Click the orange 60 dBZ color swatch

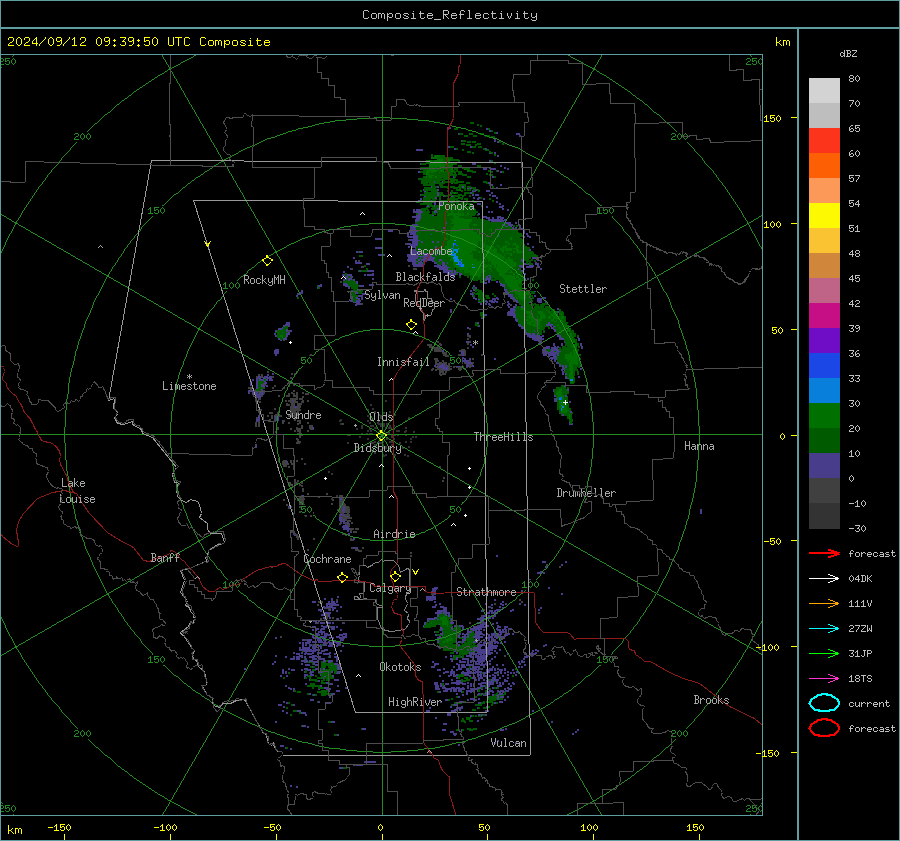824,165
